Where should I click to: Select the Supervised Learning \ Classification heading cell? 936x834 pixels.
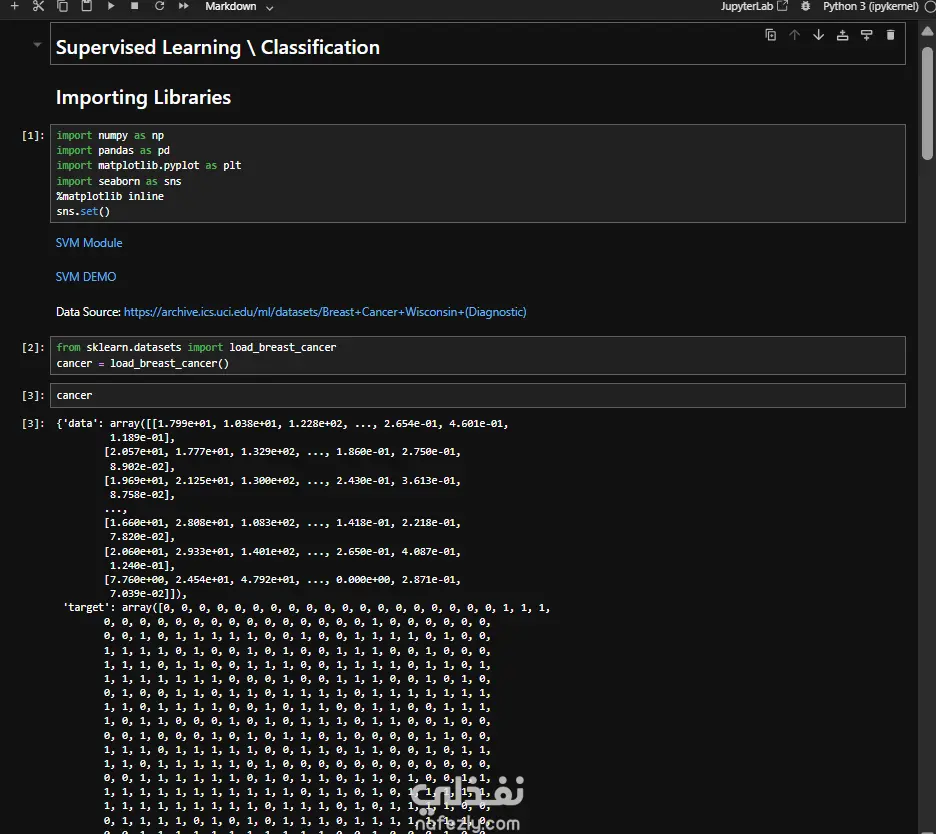[478, 44]
